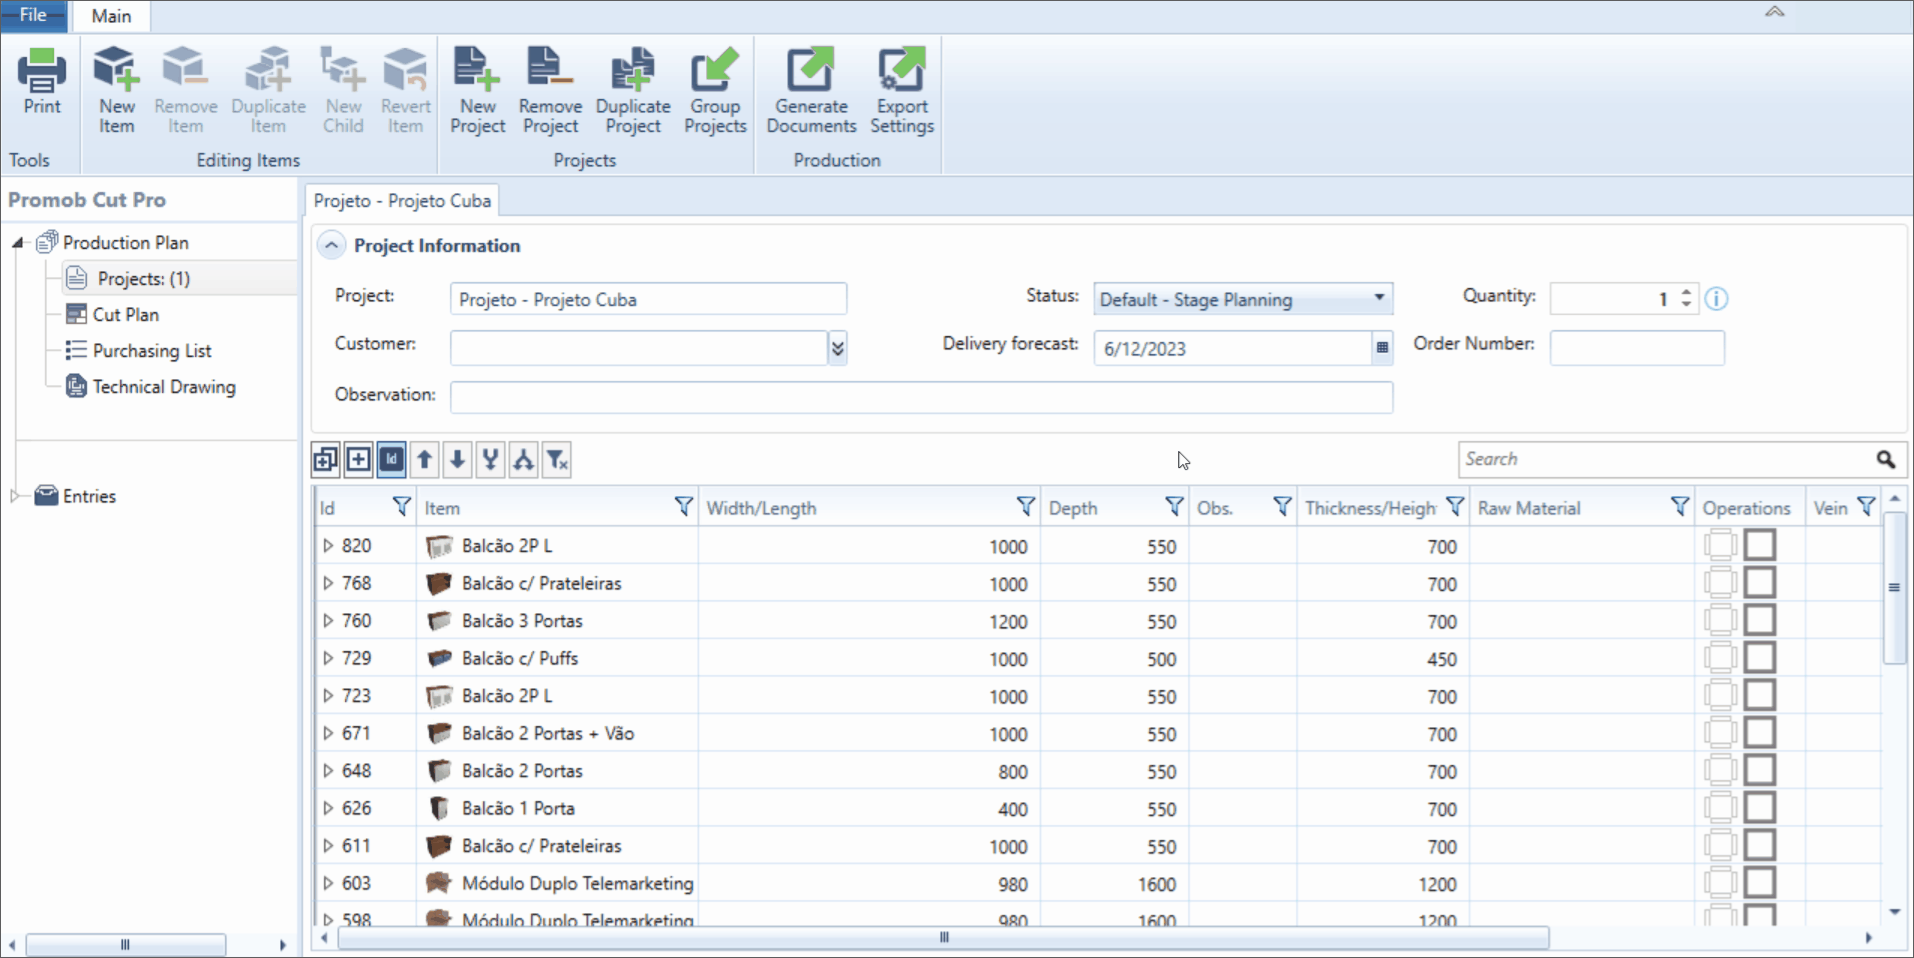Click the Print tool icon
The width and height of the screenshot is (1914, 958).
(42, 82)
